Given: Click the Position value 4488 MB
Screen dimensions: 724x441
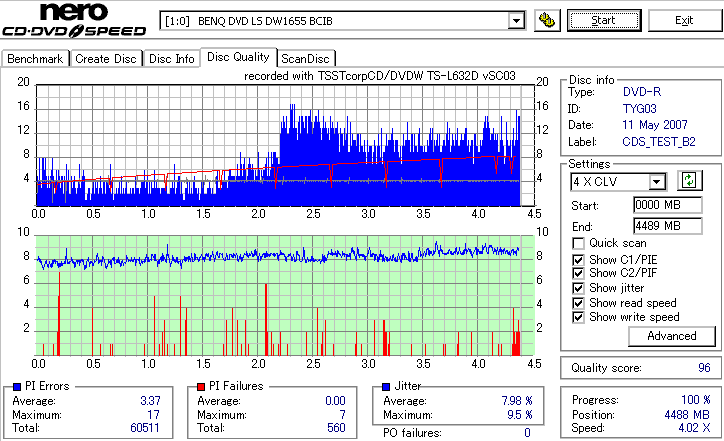Looking at the screenshot, I should pos(687,415).
